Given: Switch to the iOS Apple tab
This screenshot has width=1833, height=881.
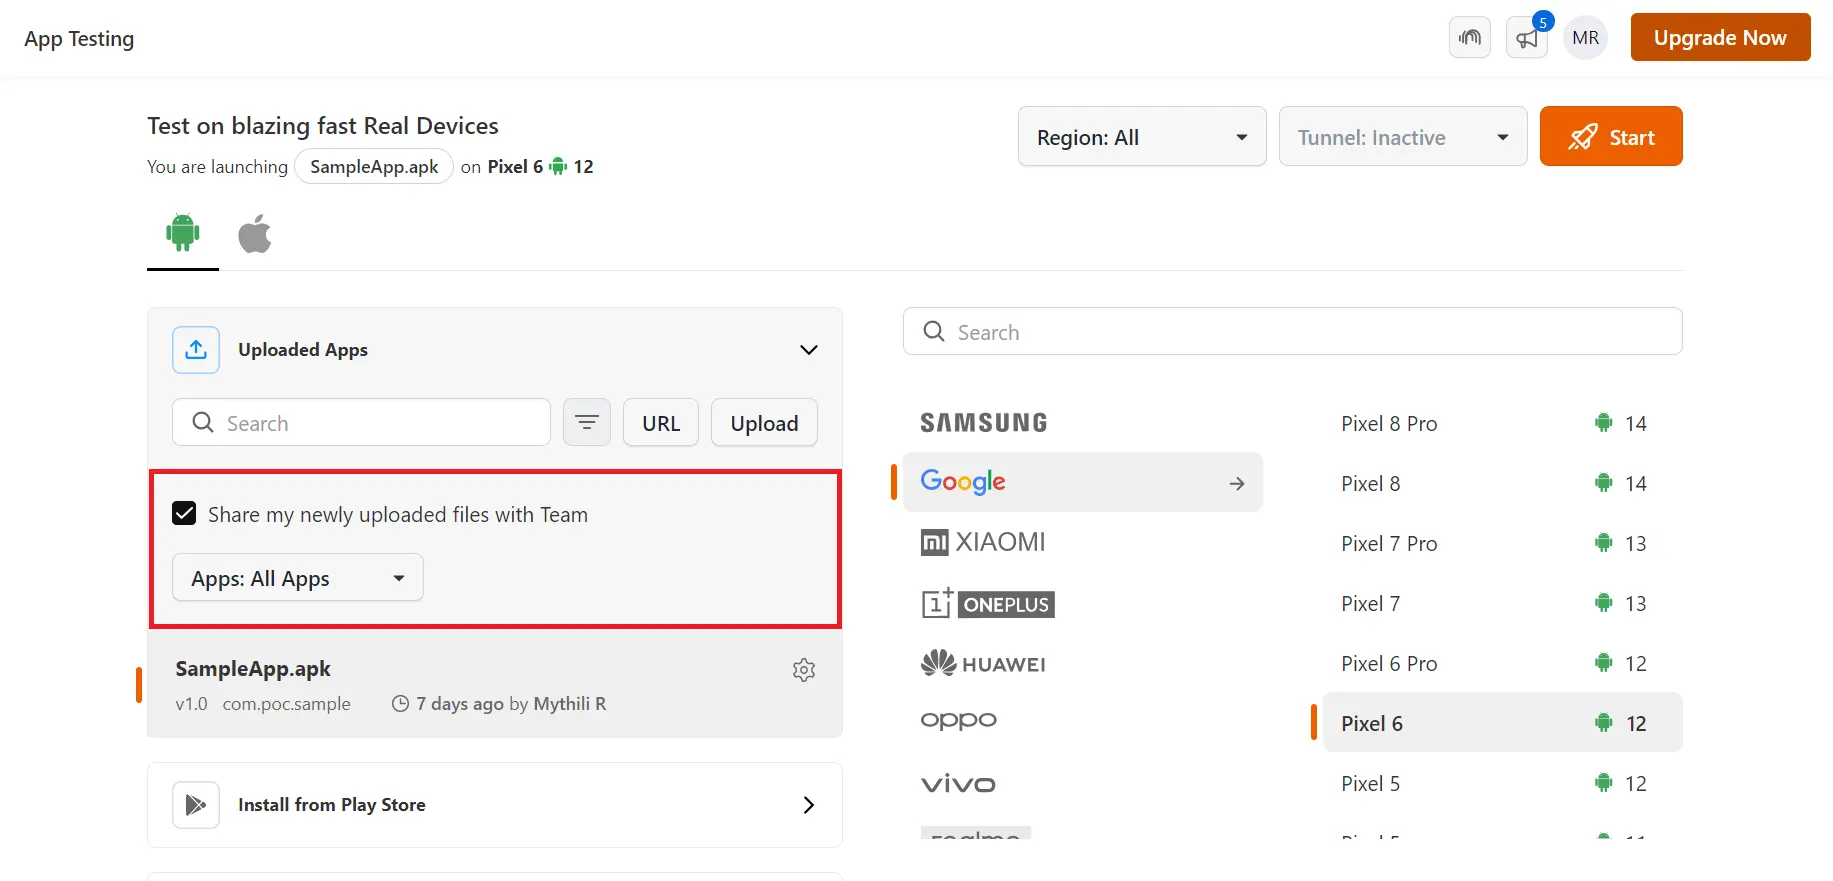Looking at the screenshot, I should pyautogui.click(x=255, y=234).
